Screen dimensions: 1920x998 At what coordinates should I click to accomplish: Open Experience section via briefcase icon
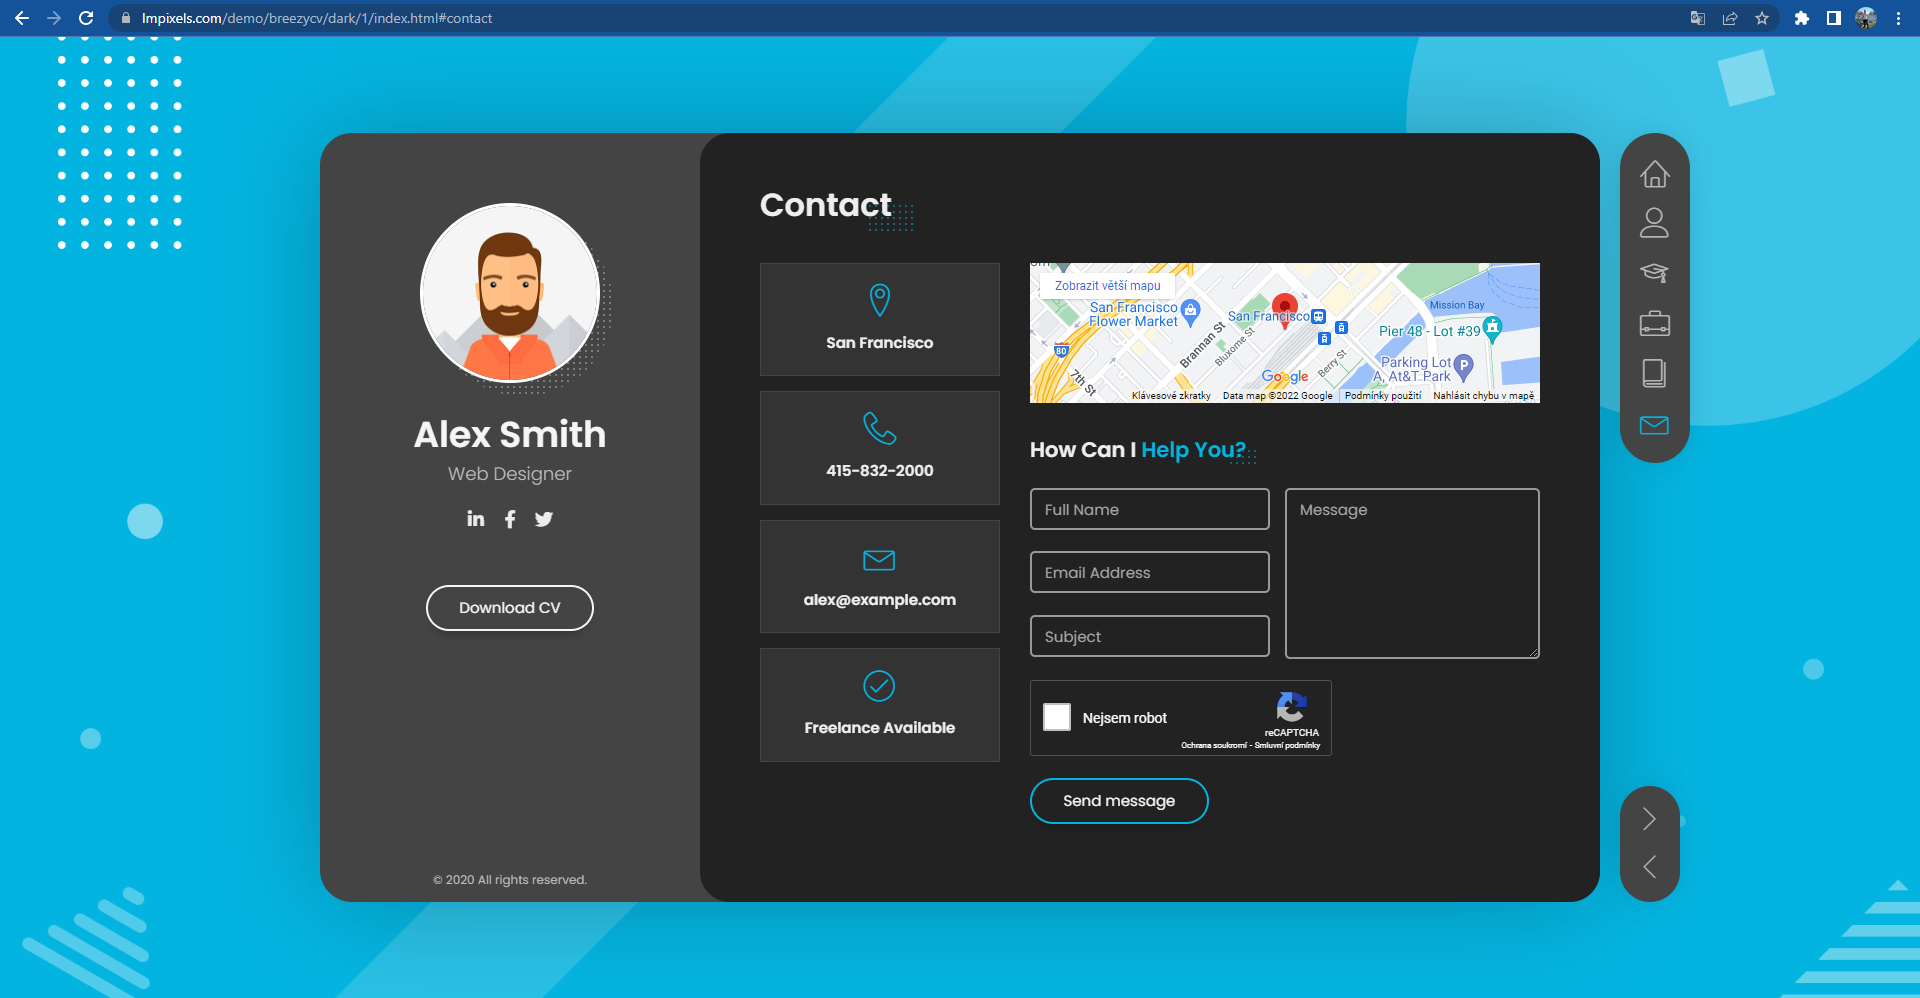point(1654,323)
